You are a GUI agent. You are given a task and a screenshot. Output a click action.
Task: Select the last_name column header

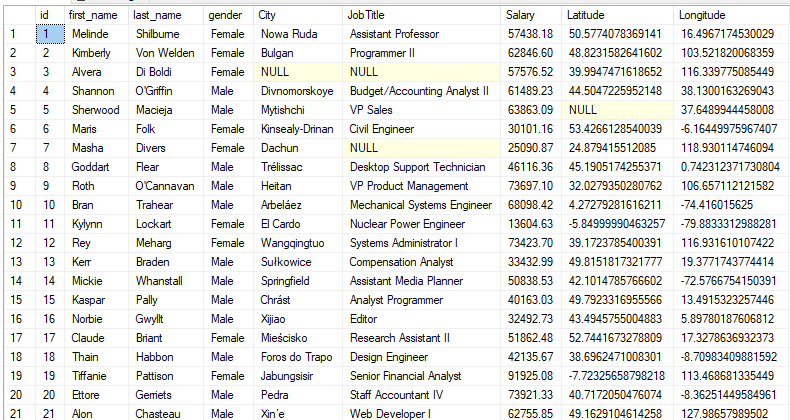pos(166,15)
